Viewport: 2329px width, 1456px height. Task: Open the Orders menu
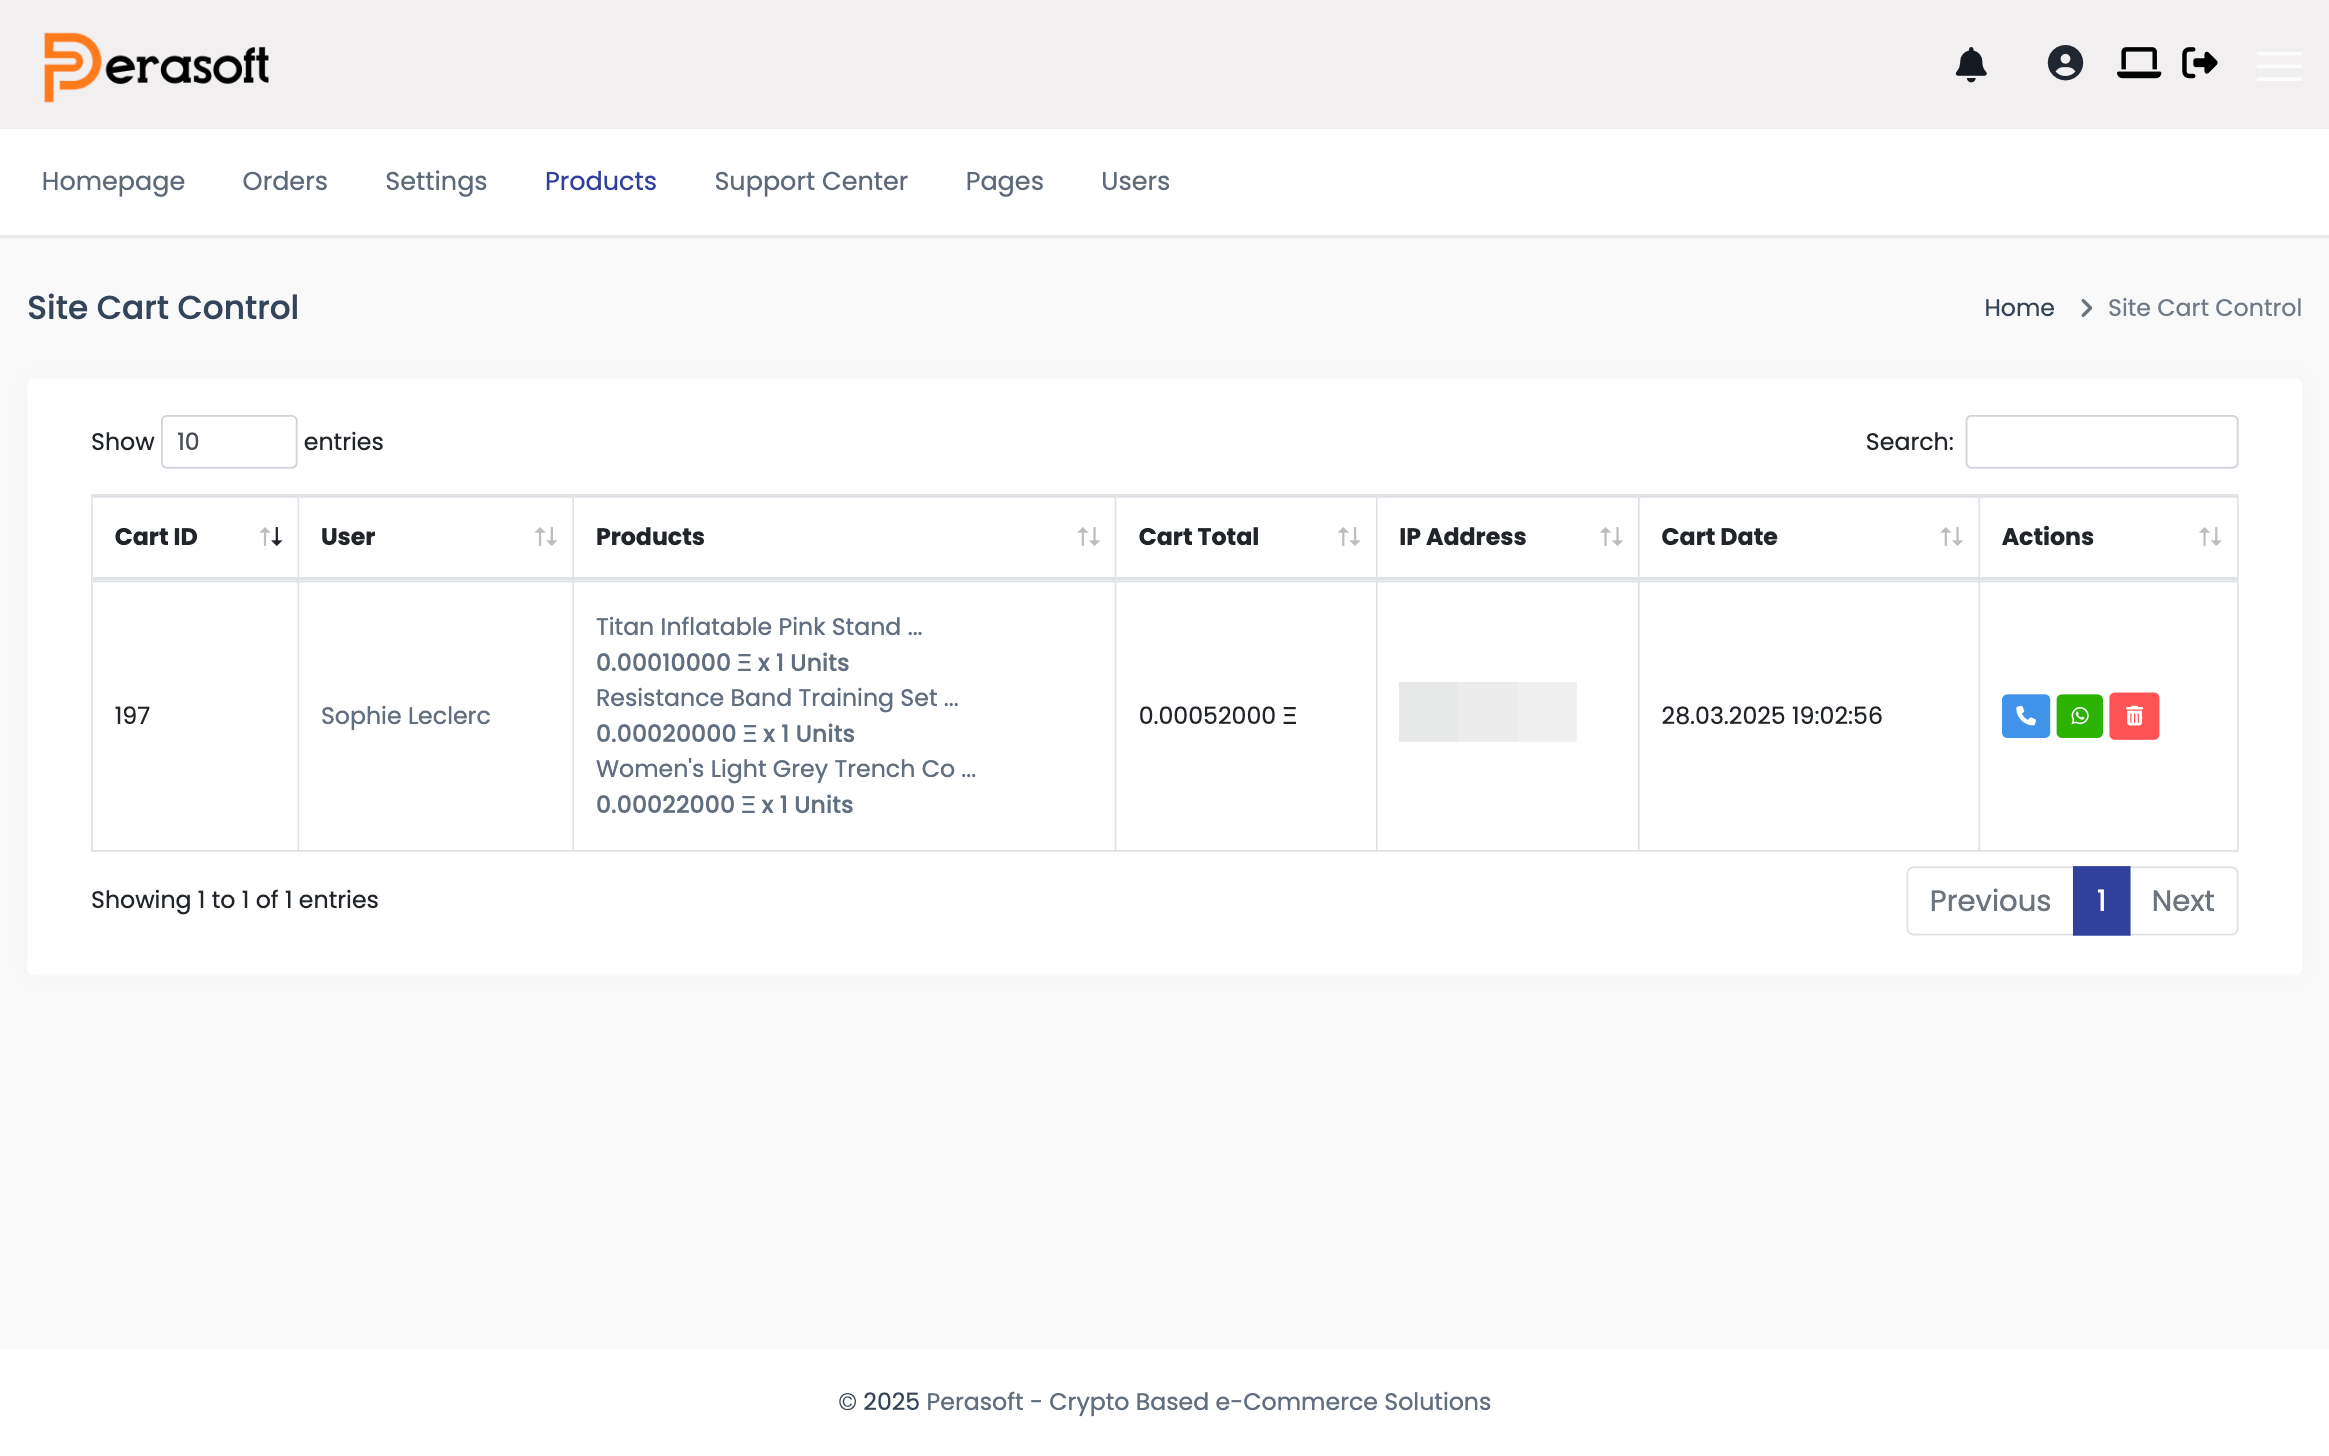tap(285, 181)
